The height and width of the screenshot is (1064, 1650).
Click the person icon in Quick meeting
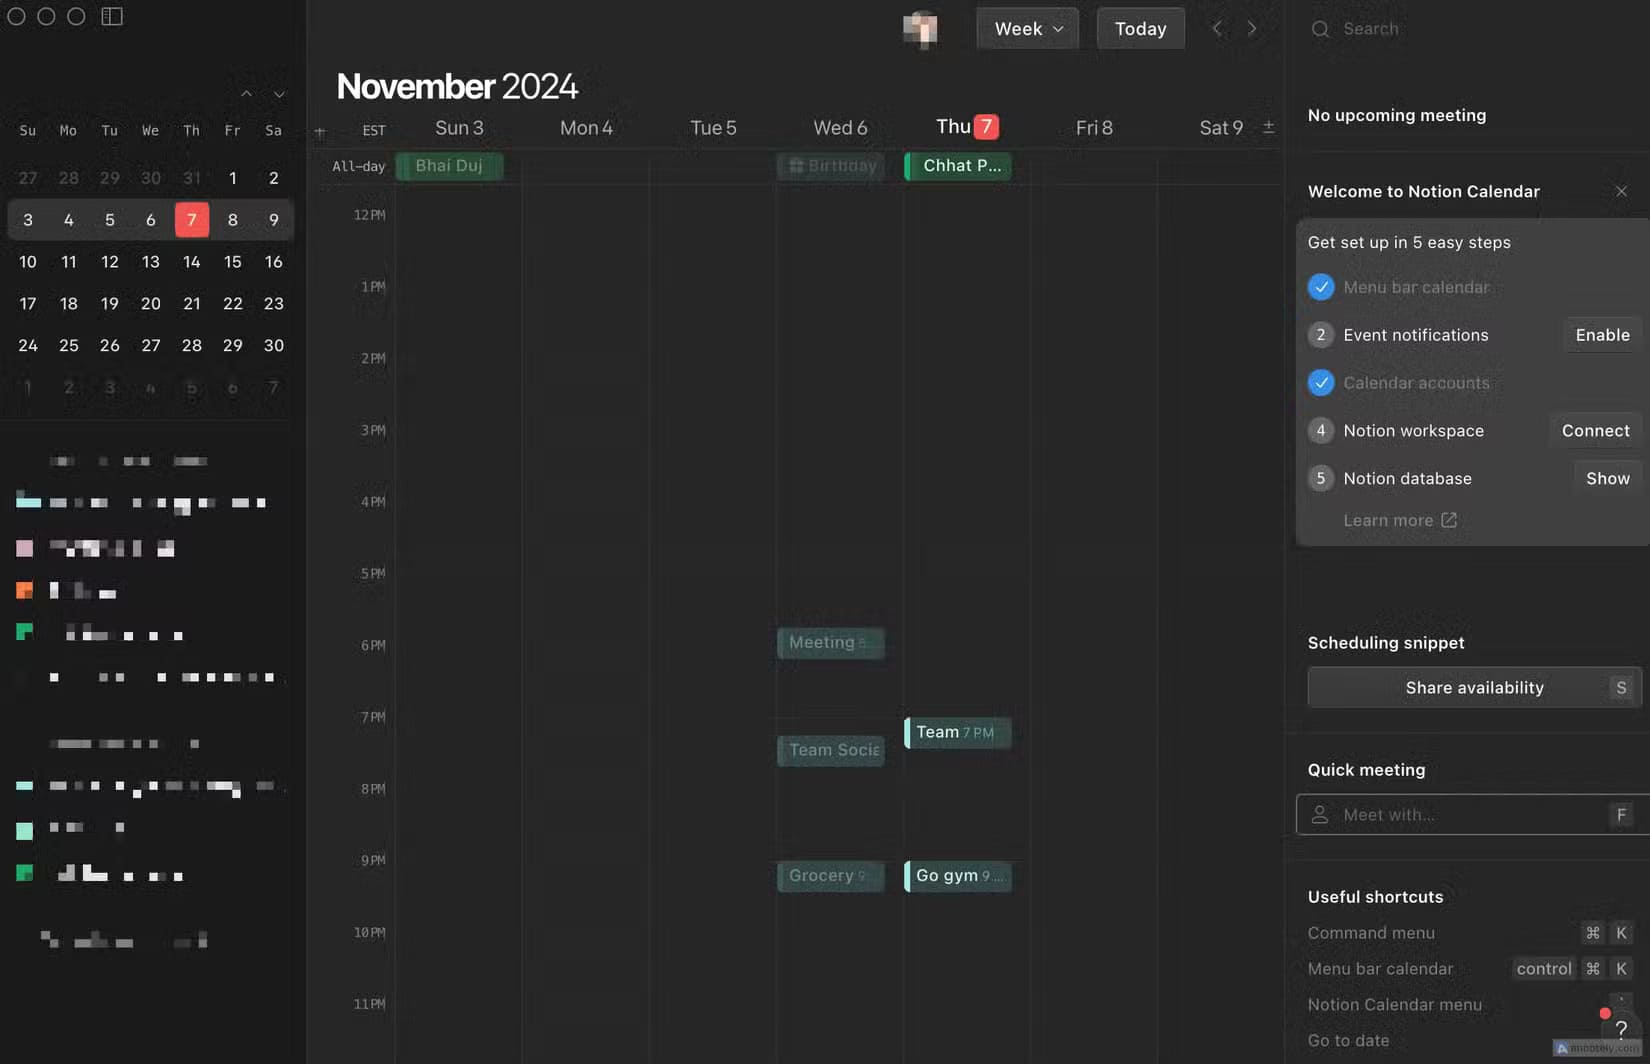pyautogui.click(x=1320, y=815)
